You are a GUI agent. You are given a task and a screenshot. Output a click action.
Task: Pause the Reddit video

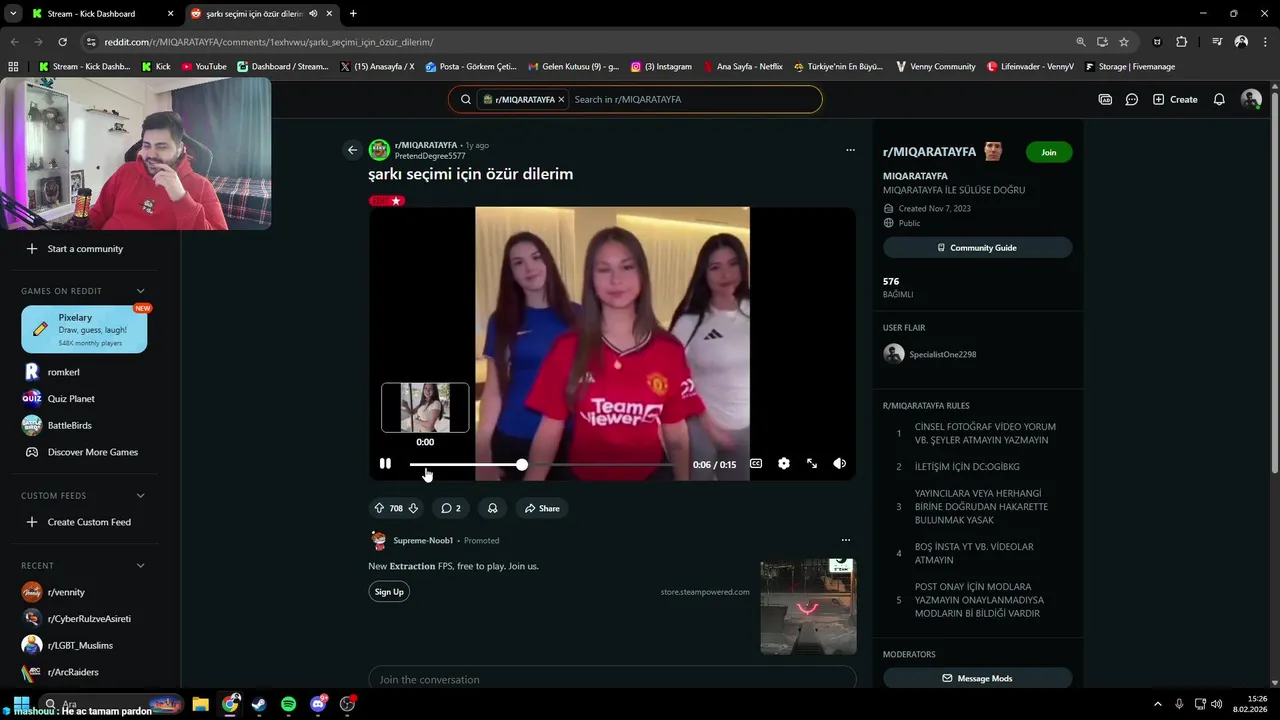[385, 464]
